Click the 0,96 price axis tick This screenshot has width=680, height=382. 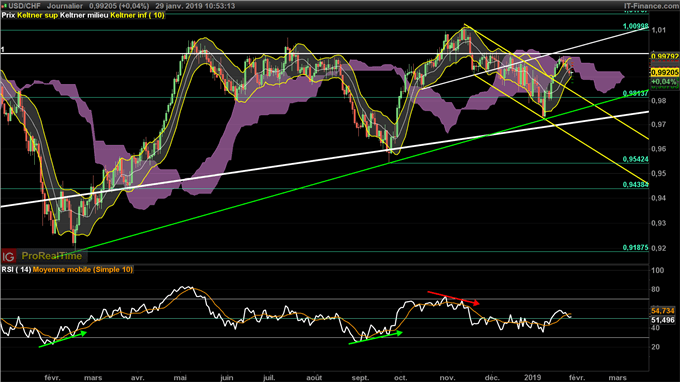[x=659, y=149]
